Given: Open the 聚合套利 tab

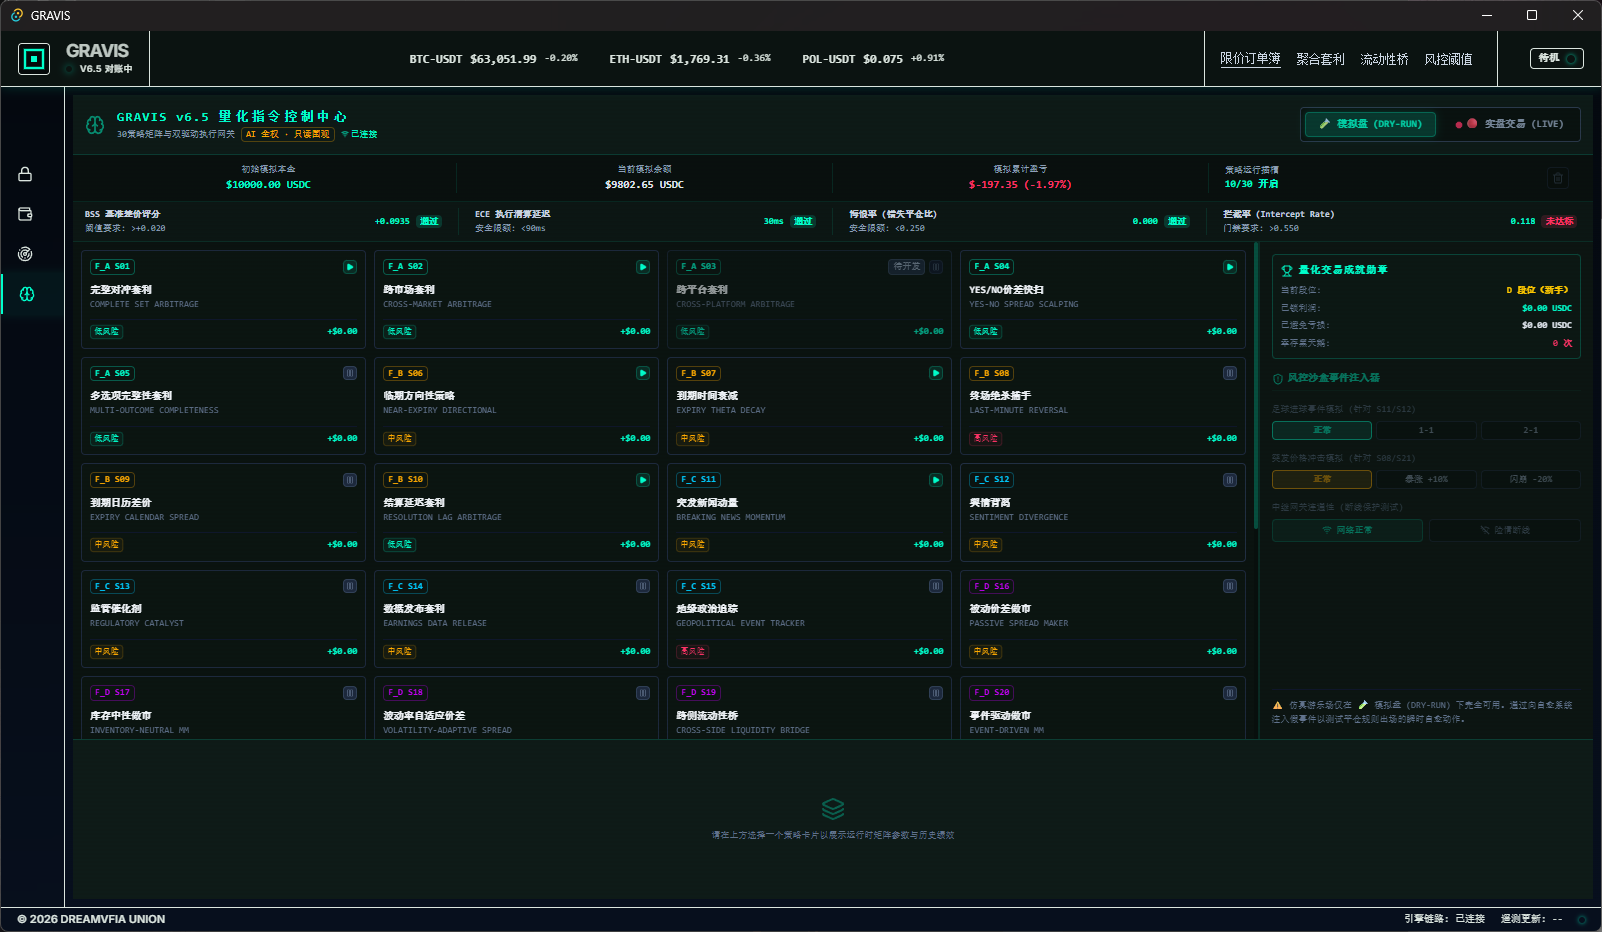Looking at the screenshot, I should (1320, 59).
